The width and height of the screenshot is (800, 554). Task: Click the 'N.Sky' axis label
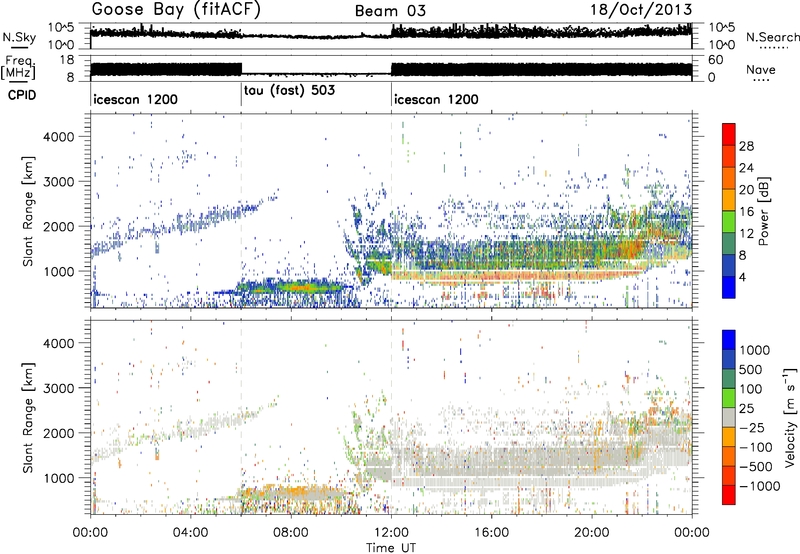pyautogui.click(x=19, y=37)
